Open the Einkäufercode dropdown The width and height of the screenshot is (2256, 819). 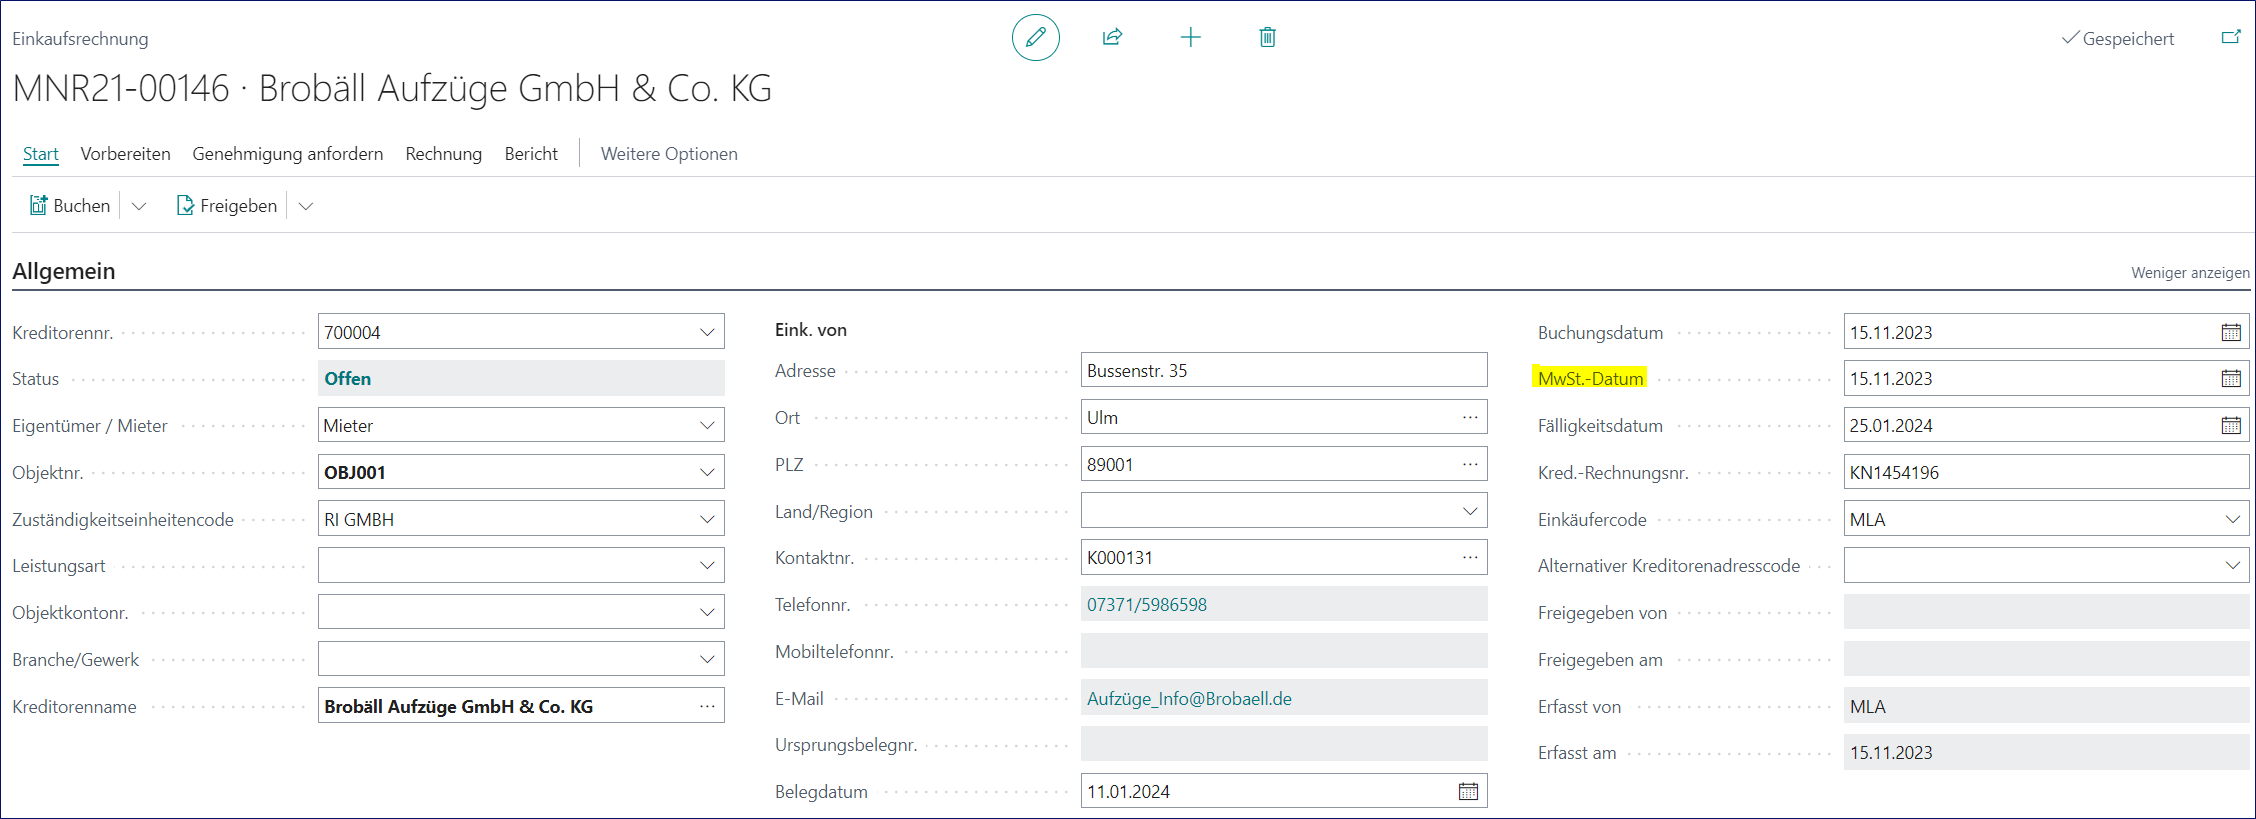2232,520
